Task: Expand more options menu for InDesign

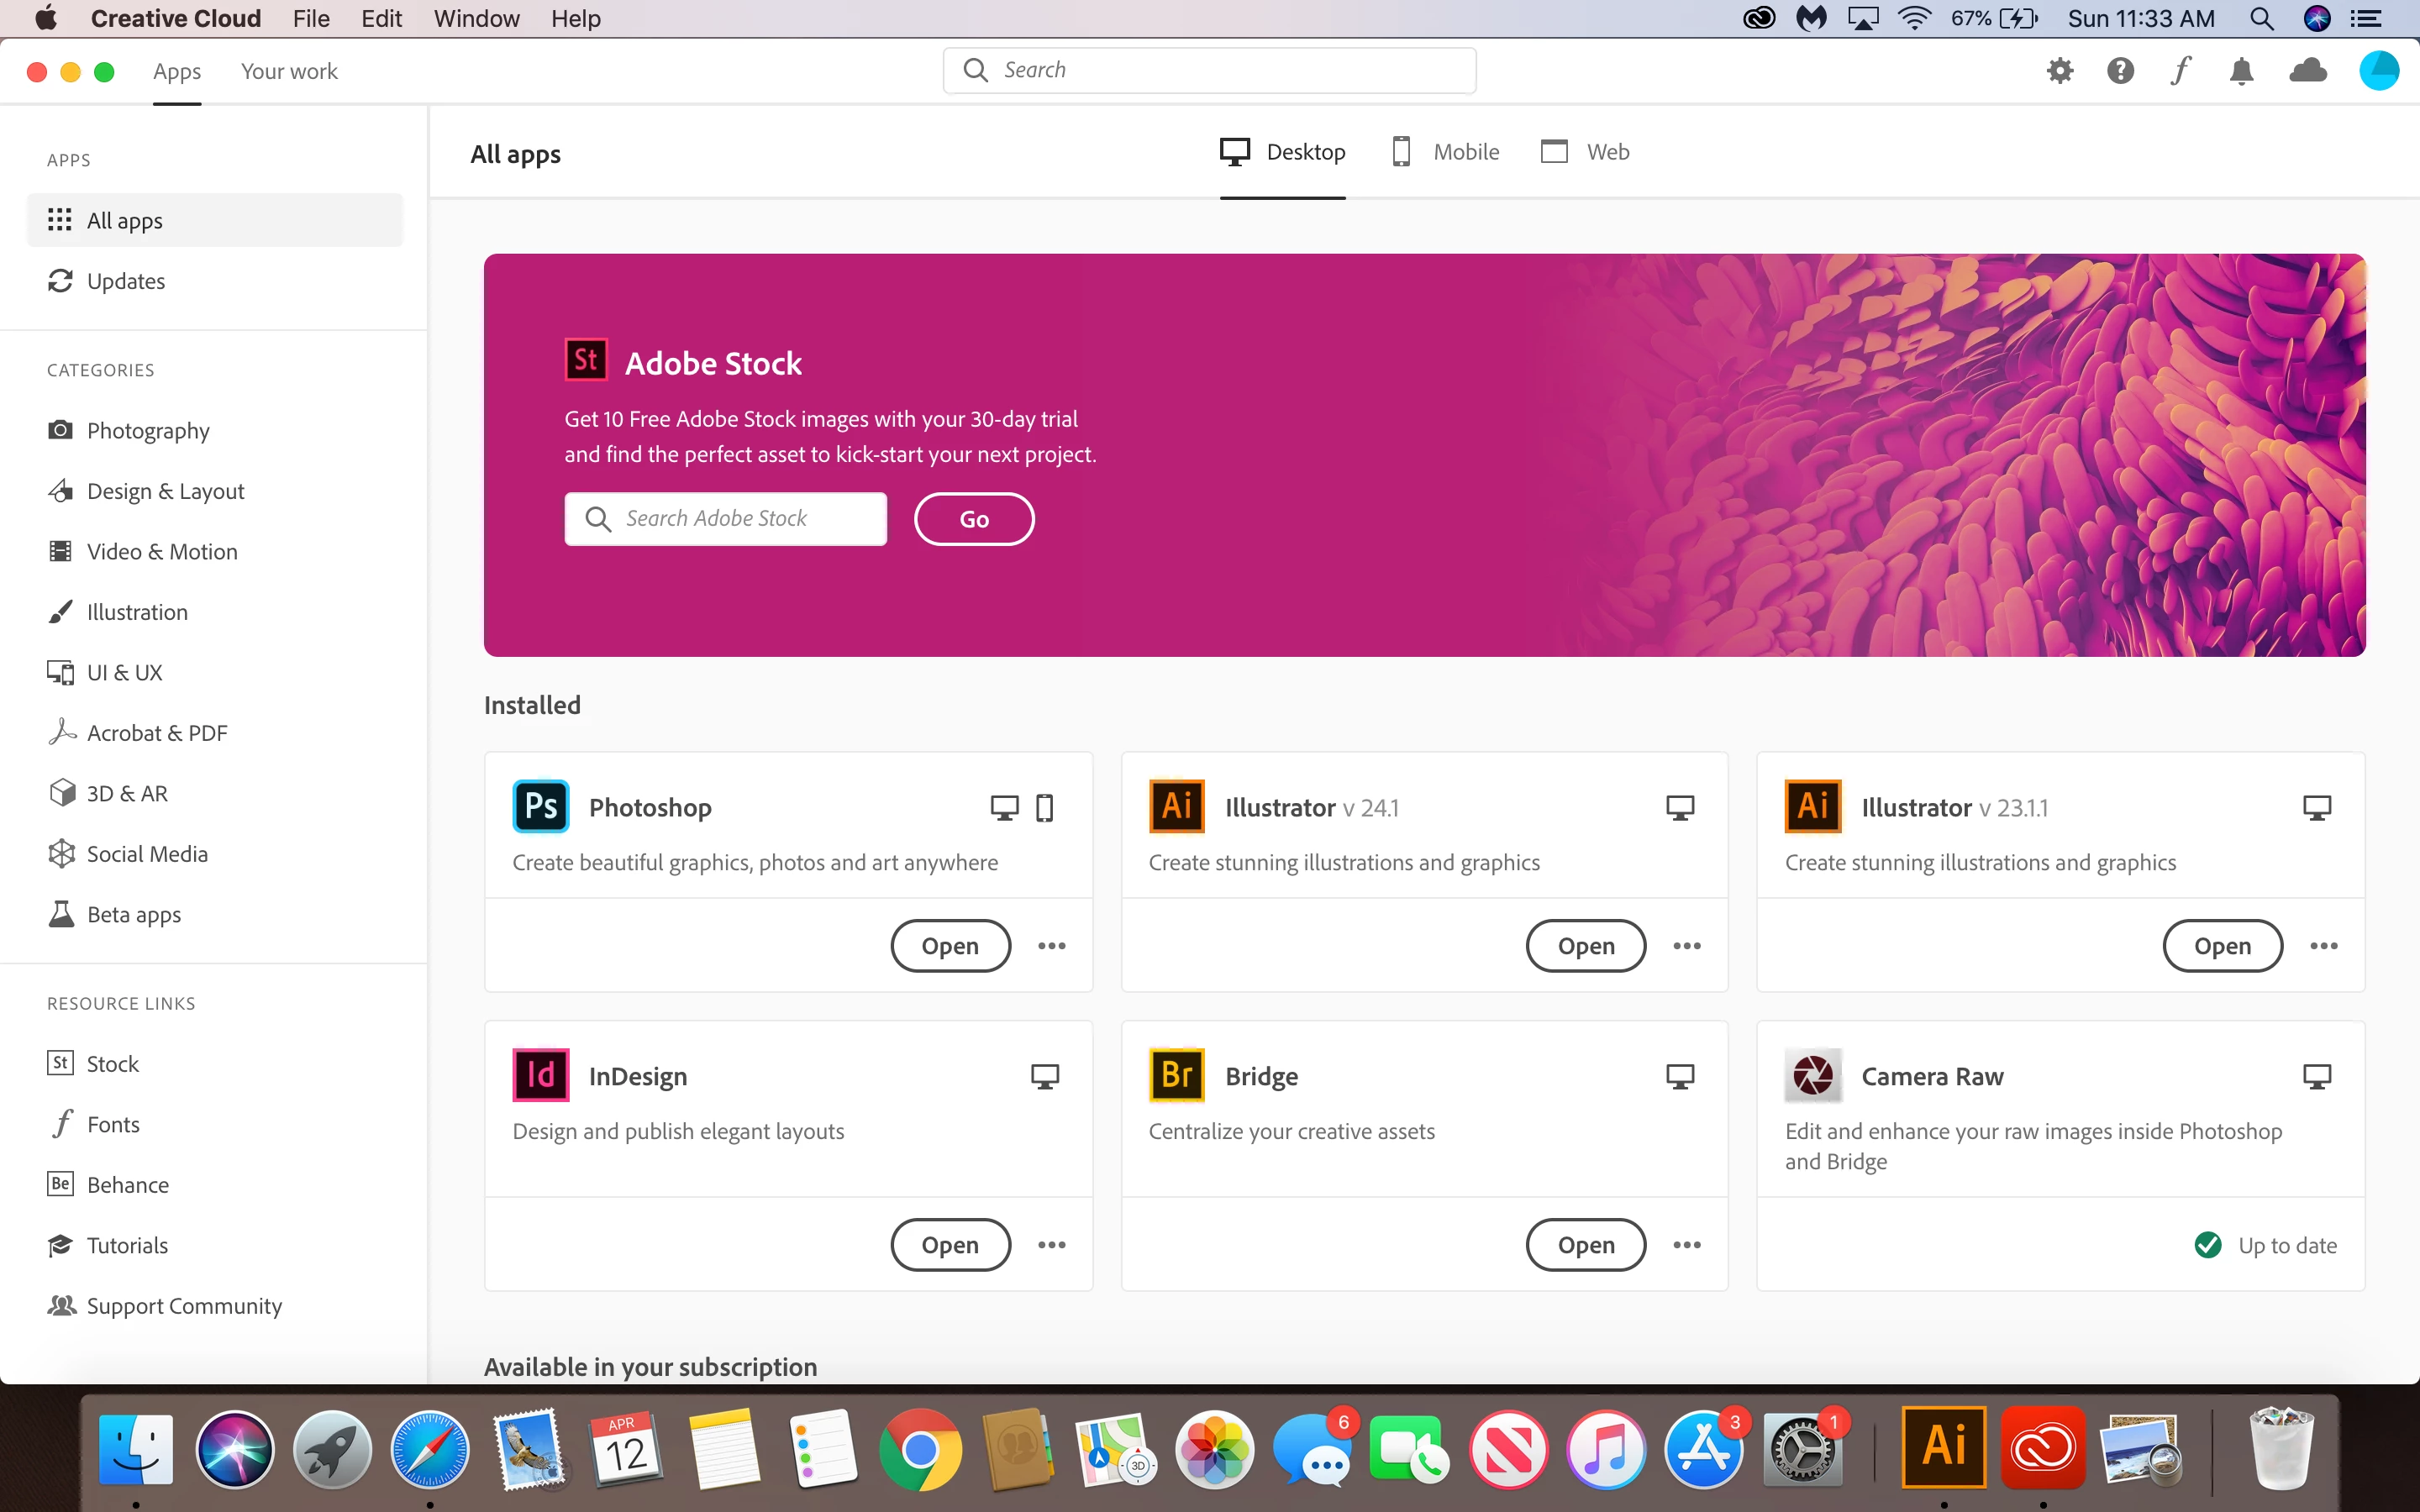Action: (x=1051, y=1245)
